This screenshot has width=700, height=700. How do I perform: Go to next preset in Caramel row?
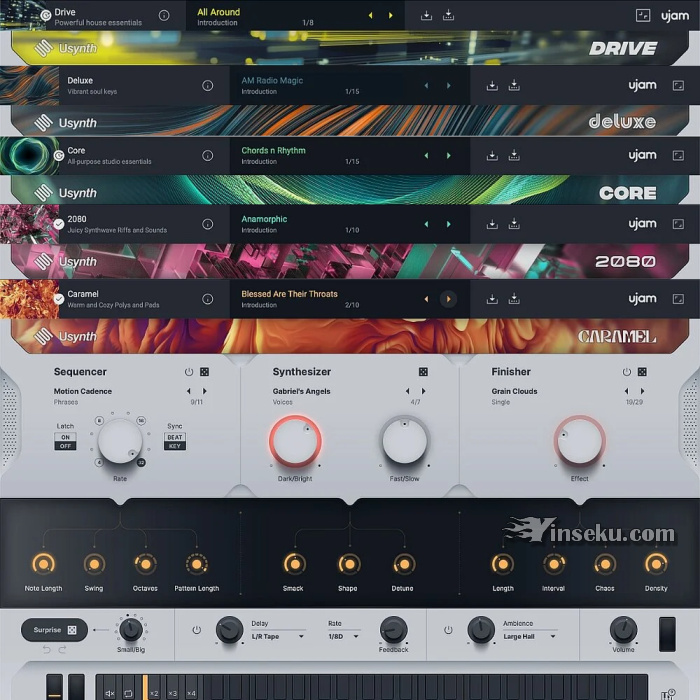pyautogui.click(x=448, y=299)
